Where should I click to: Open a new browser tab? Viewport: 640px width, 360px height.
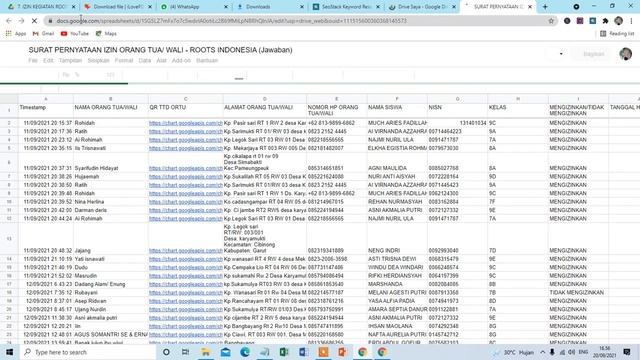point(545,7)
